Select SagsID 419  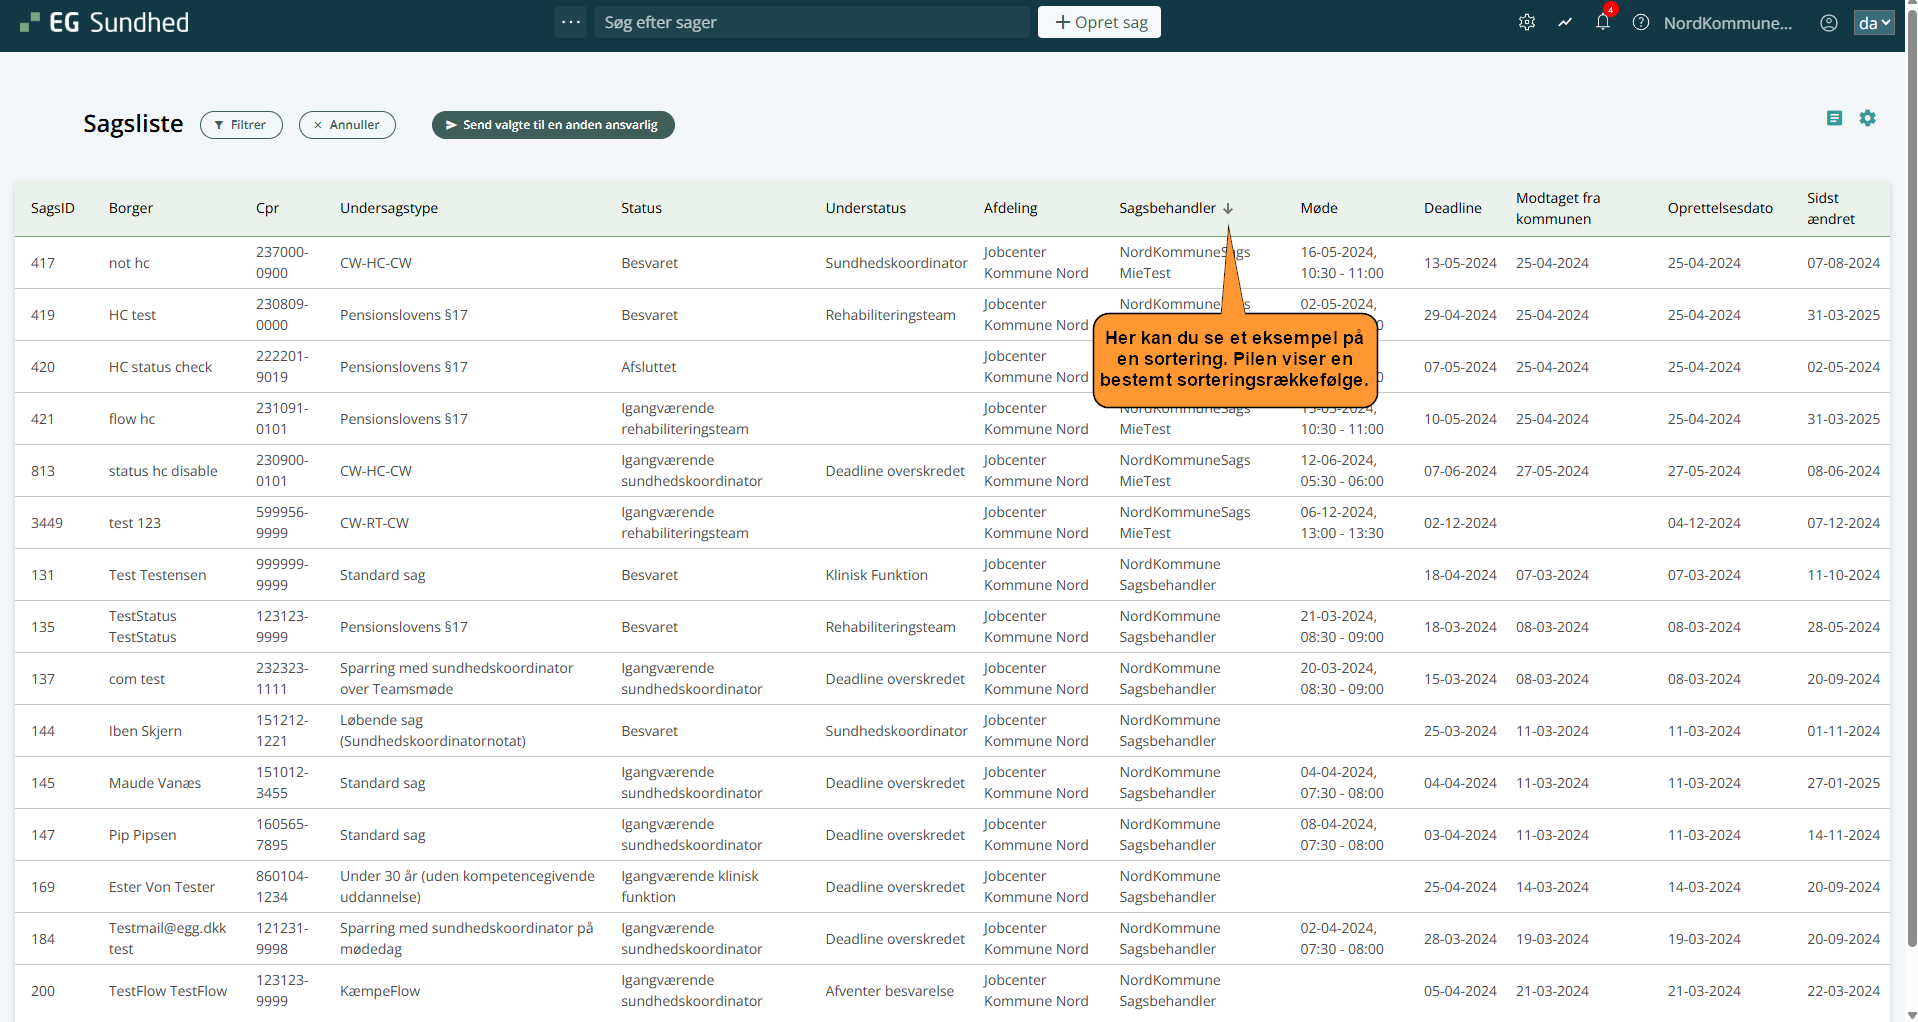[43, 315]
